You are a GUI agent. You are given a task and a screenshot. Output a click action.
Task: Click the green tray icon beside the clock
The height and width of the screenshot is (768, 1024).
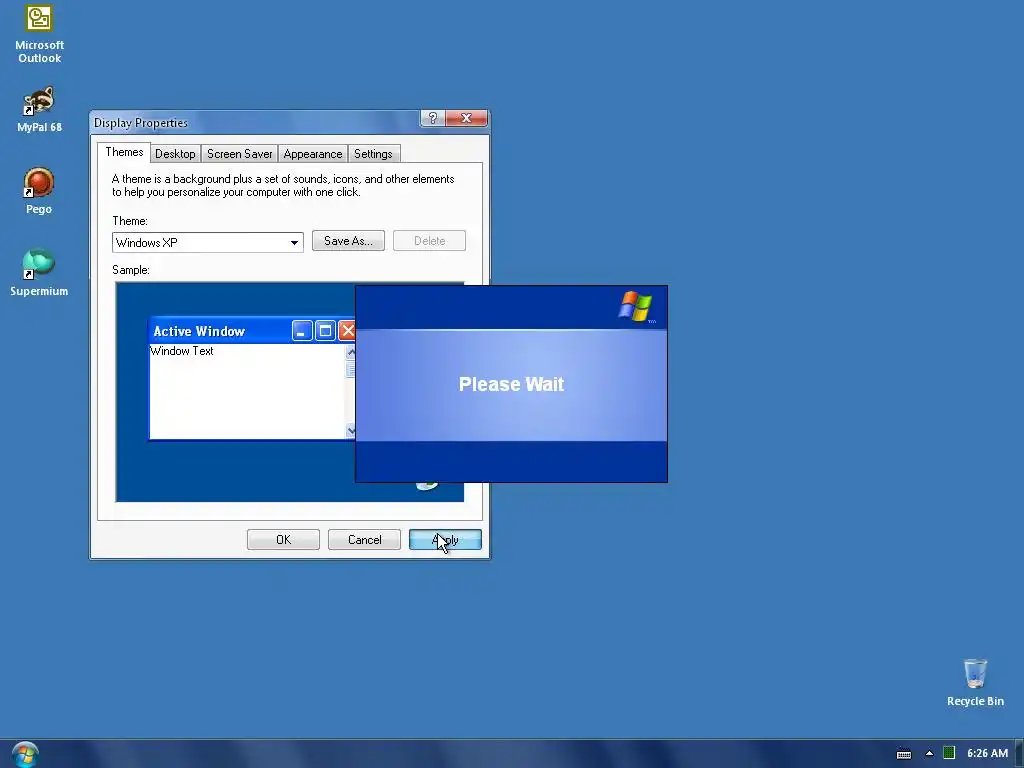[x=949, y=753]
